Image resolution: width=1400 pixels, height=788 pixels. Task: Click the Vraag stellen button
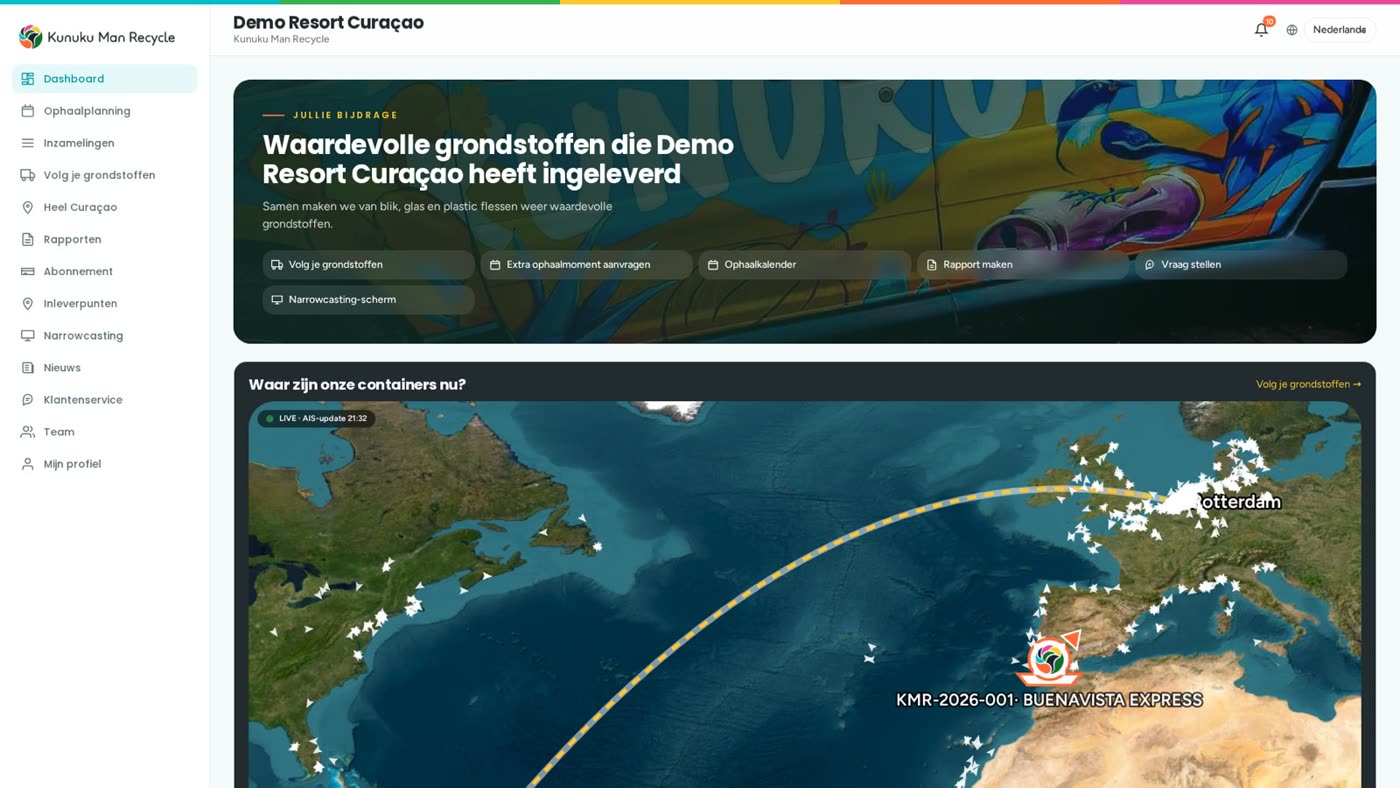tap(1240, 265)
